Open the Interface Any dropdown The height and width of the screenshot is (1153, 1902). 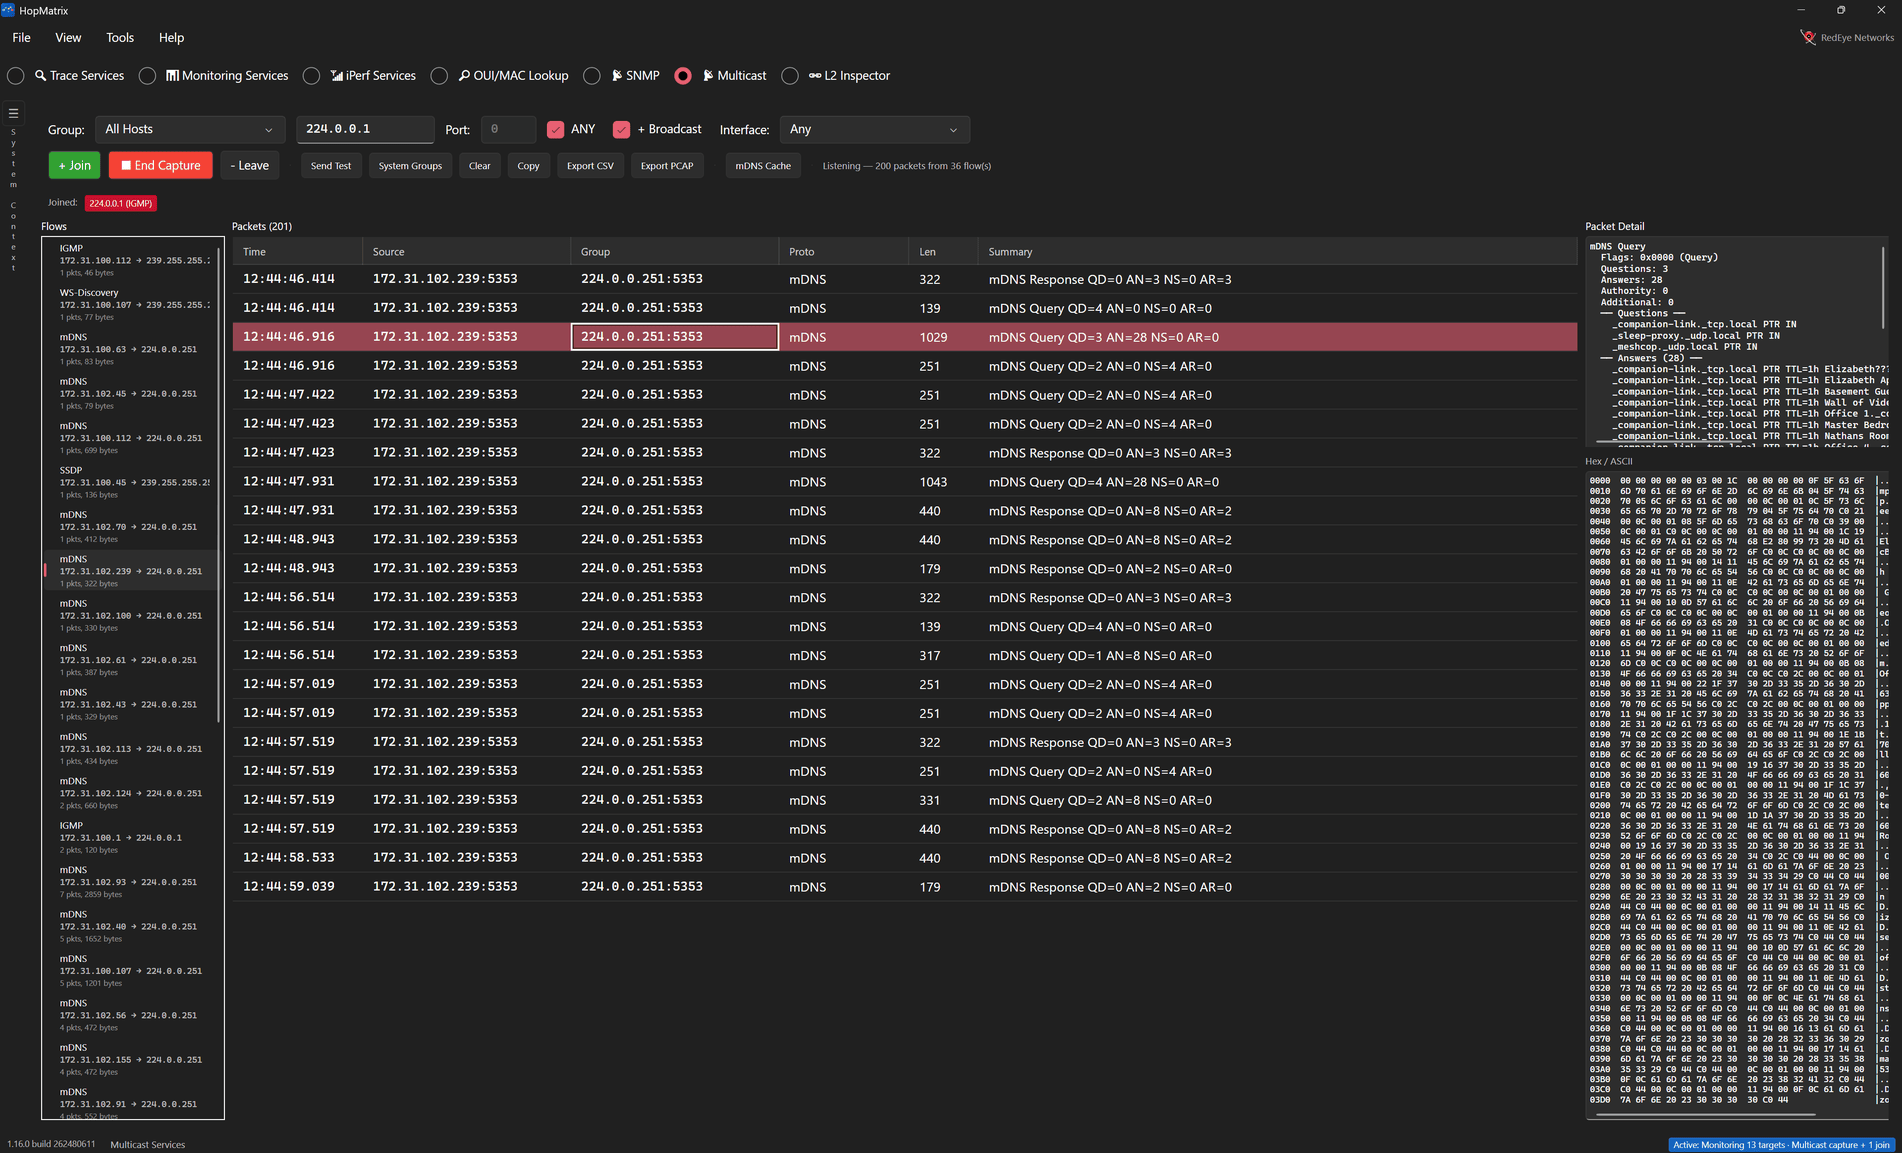point(874,129)
